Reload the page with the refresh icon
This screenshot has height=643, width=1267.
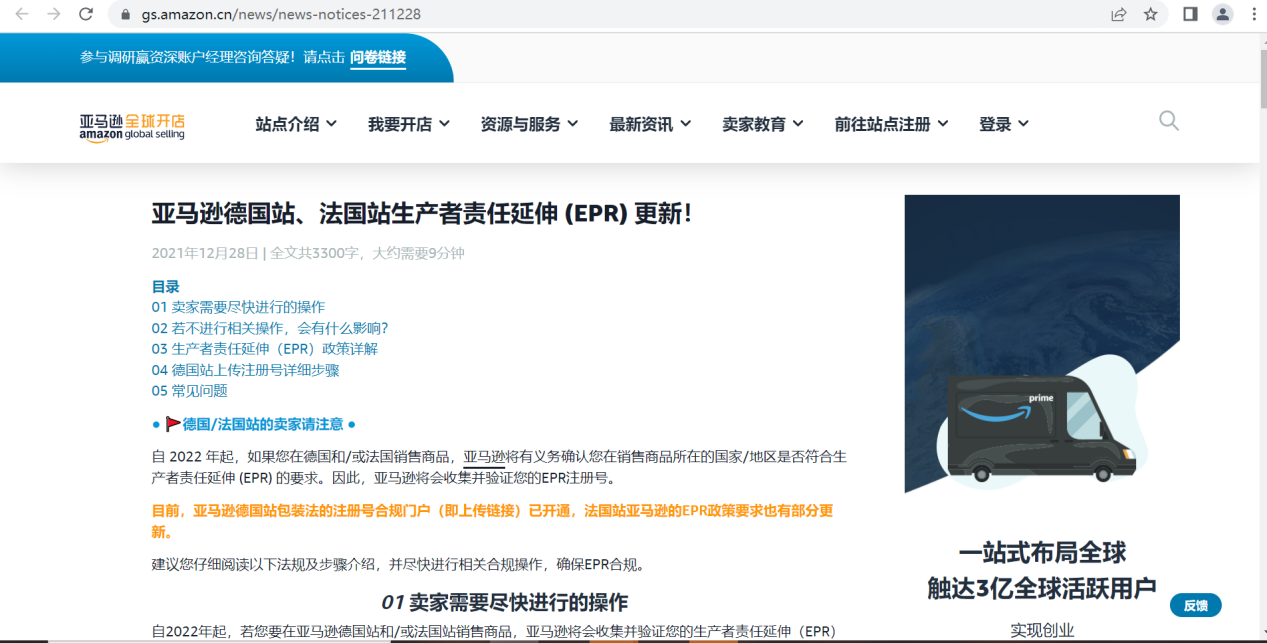click(85, 15)
